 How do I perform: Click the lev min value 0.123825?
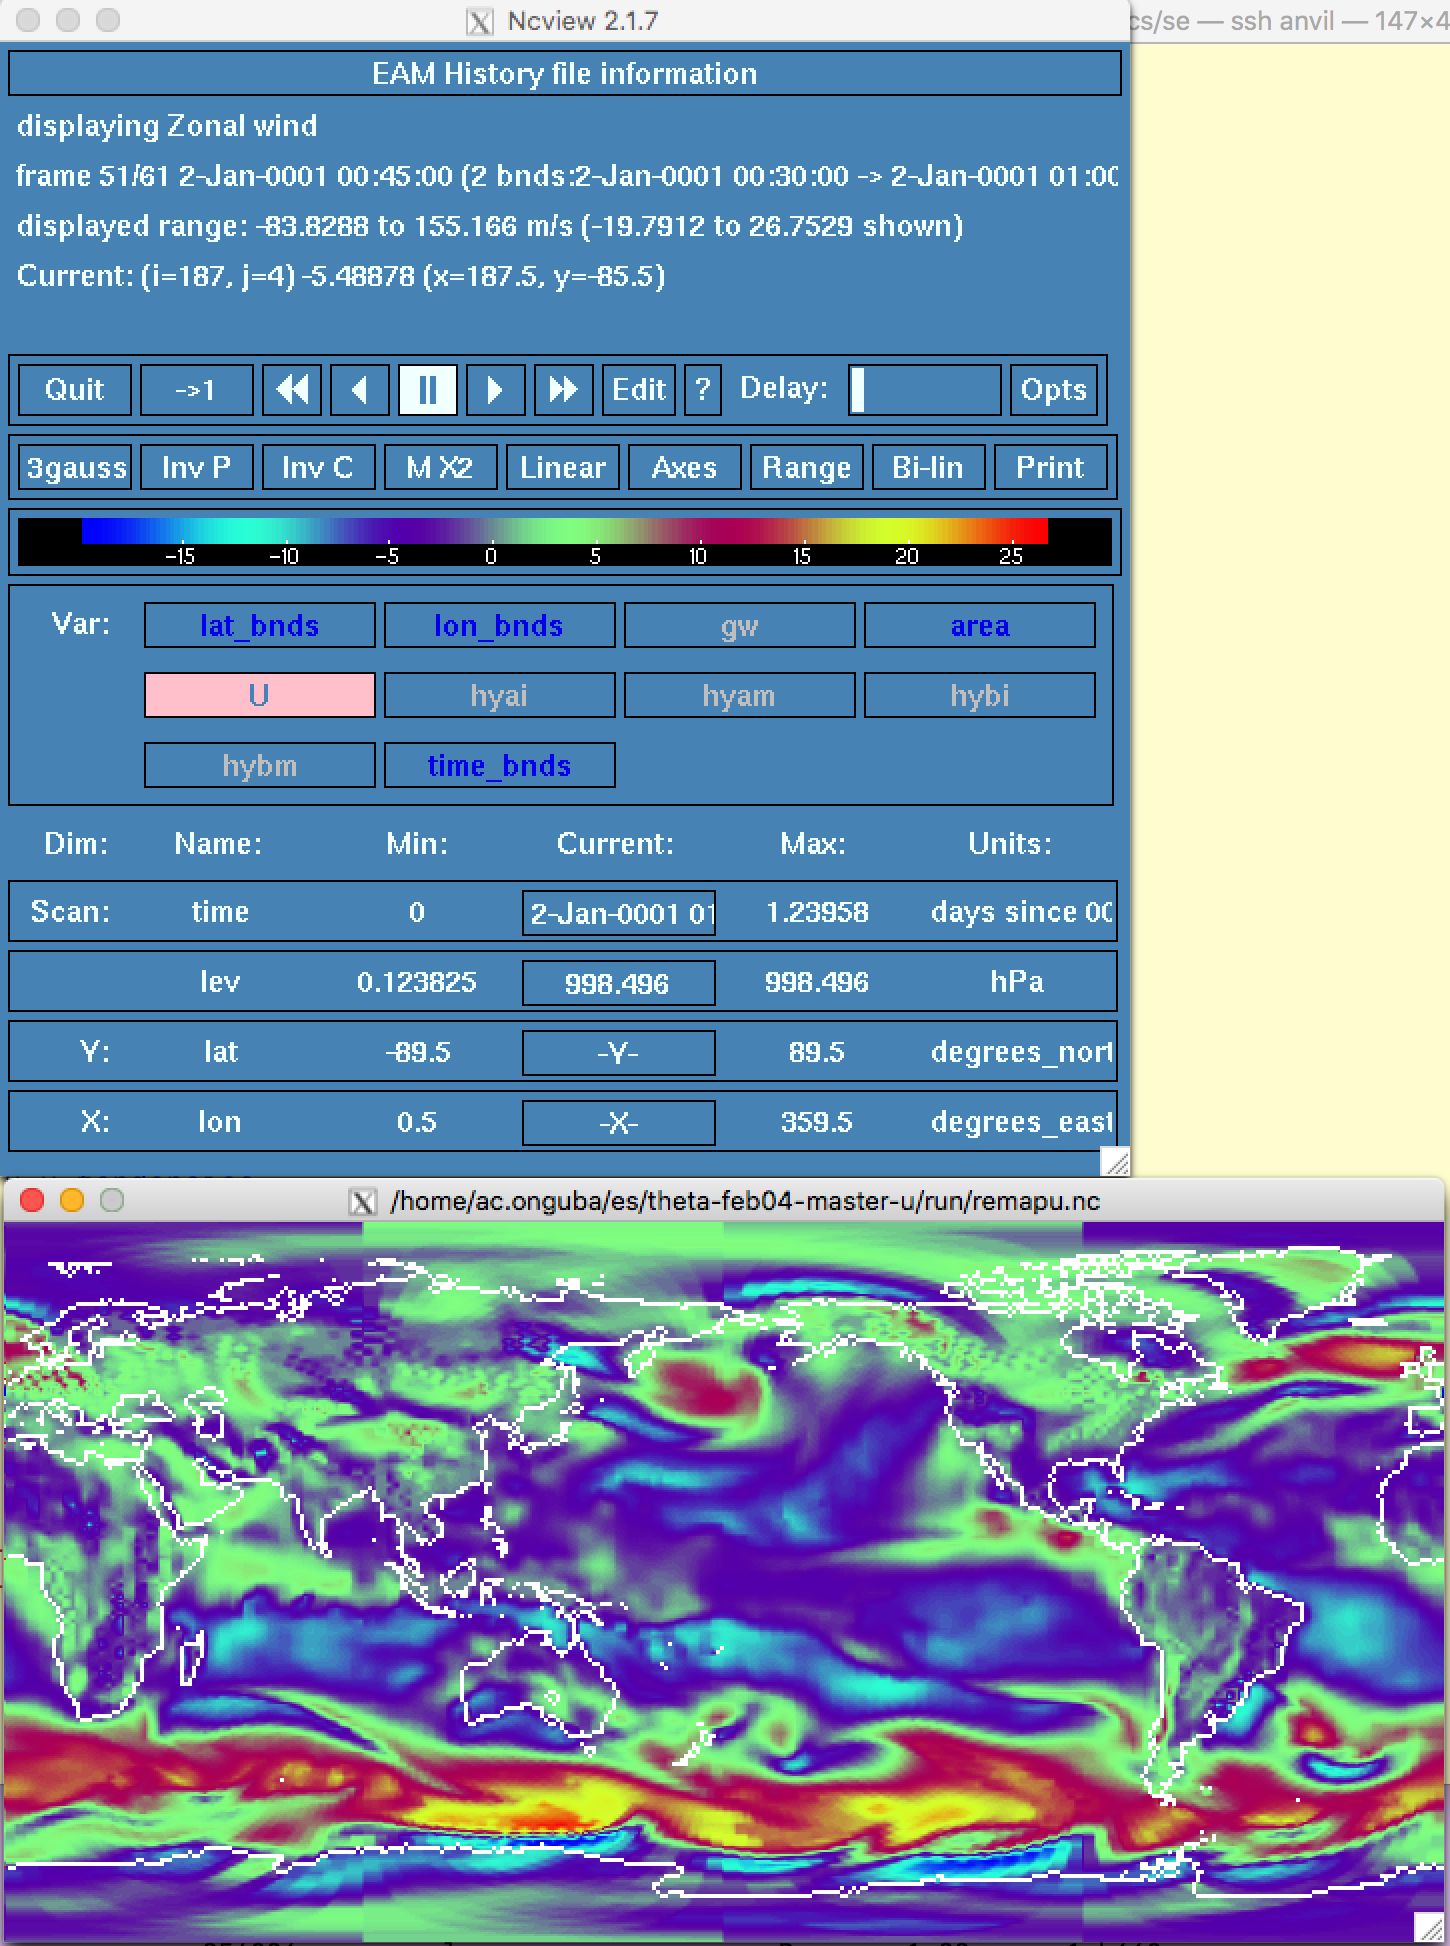tap(417, 982)
